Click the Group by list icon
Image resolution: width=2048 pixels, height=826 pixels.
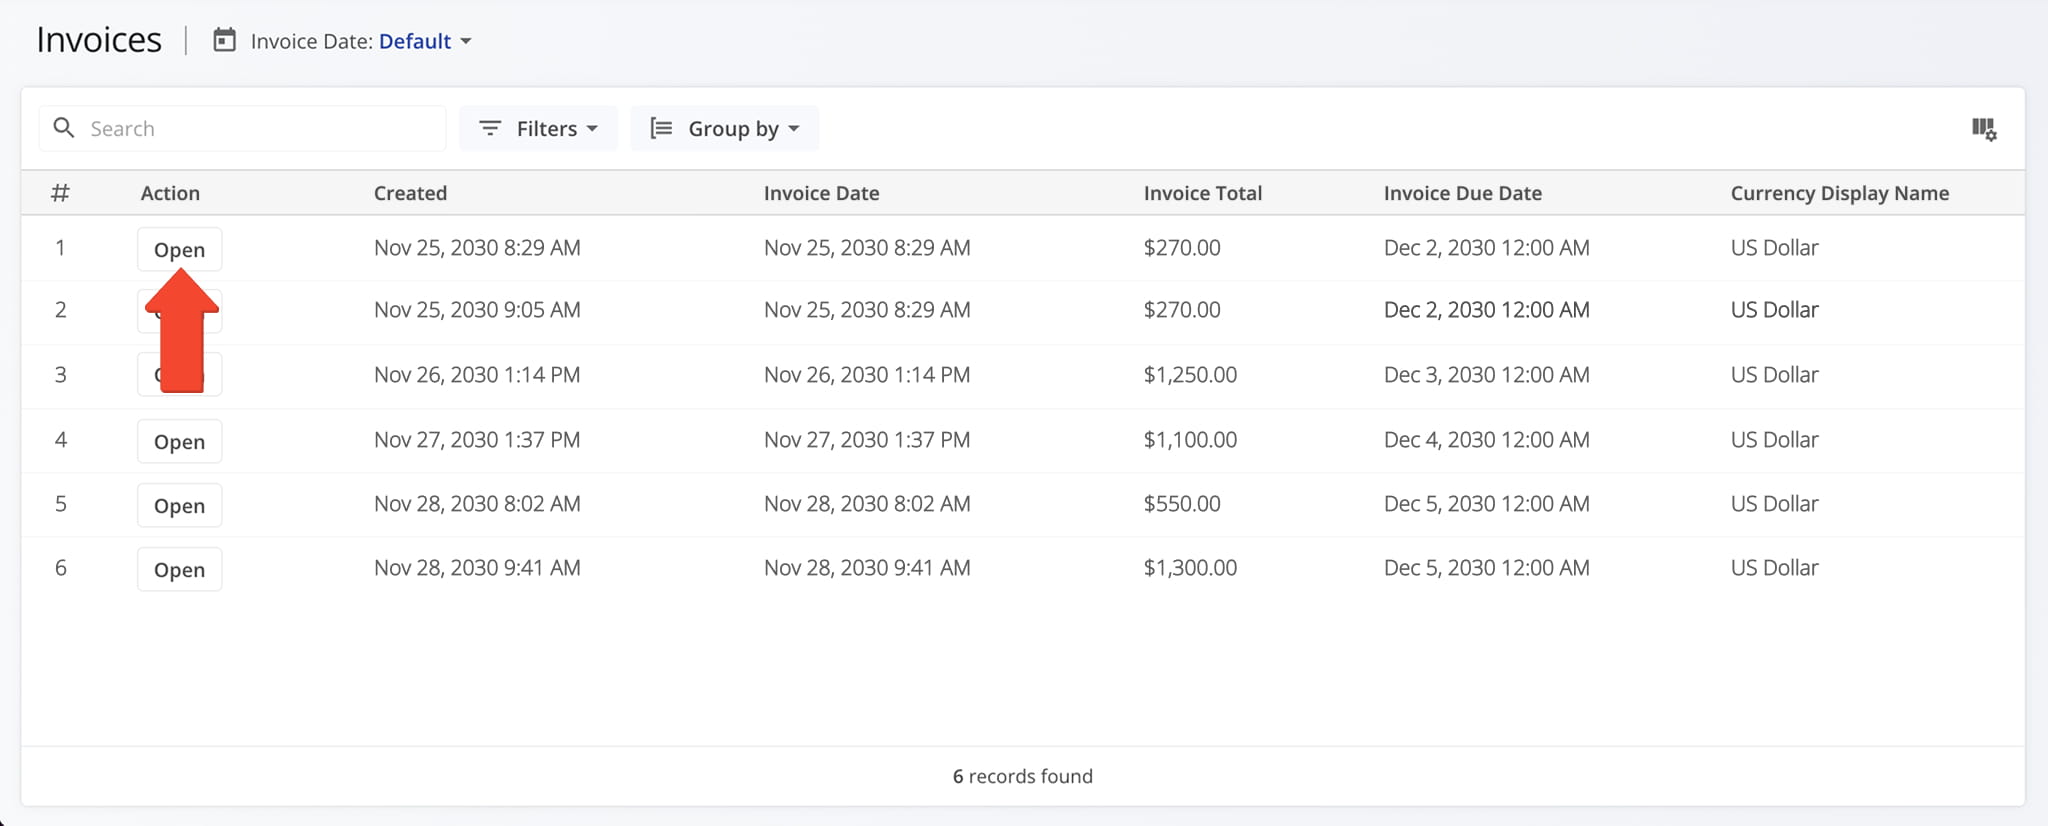coord(661,128)
